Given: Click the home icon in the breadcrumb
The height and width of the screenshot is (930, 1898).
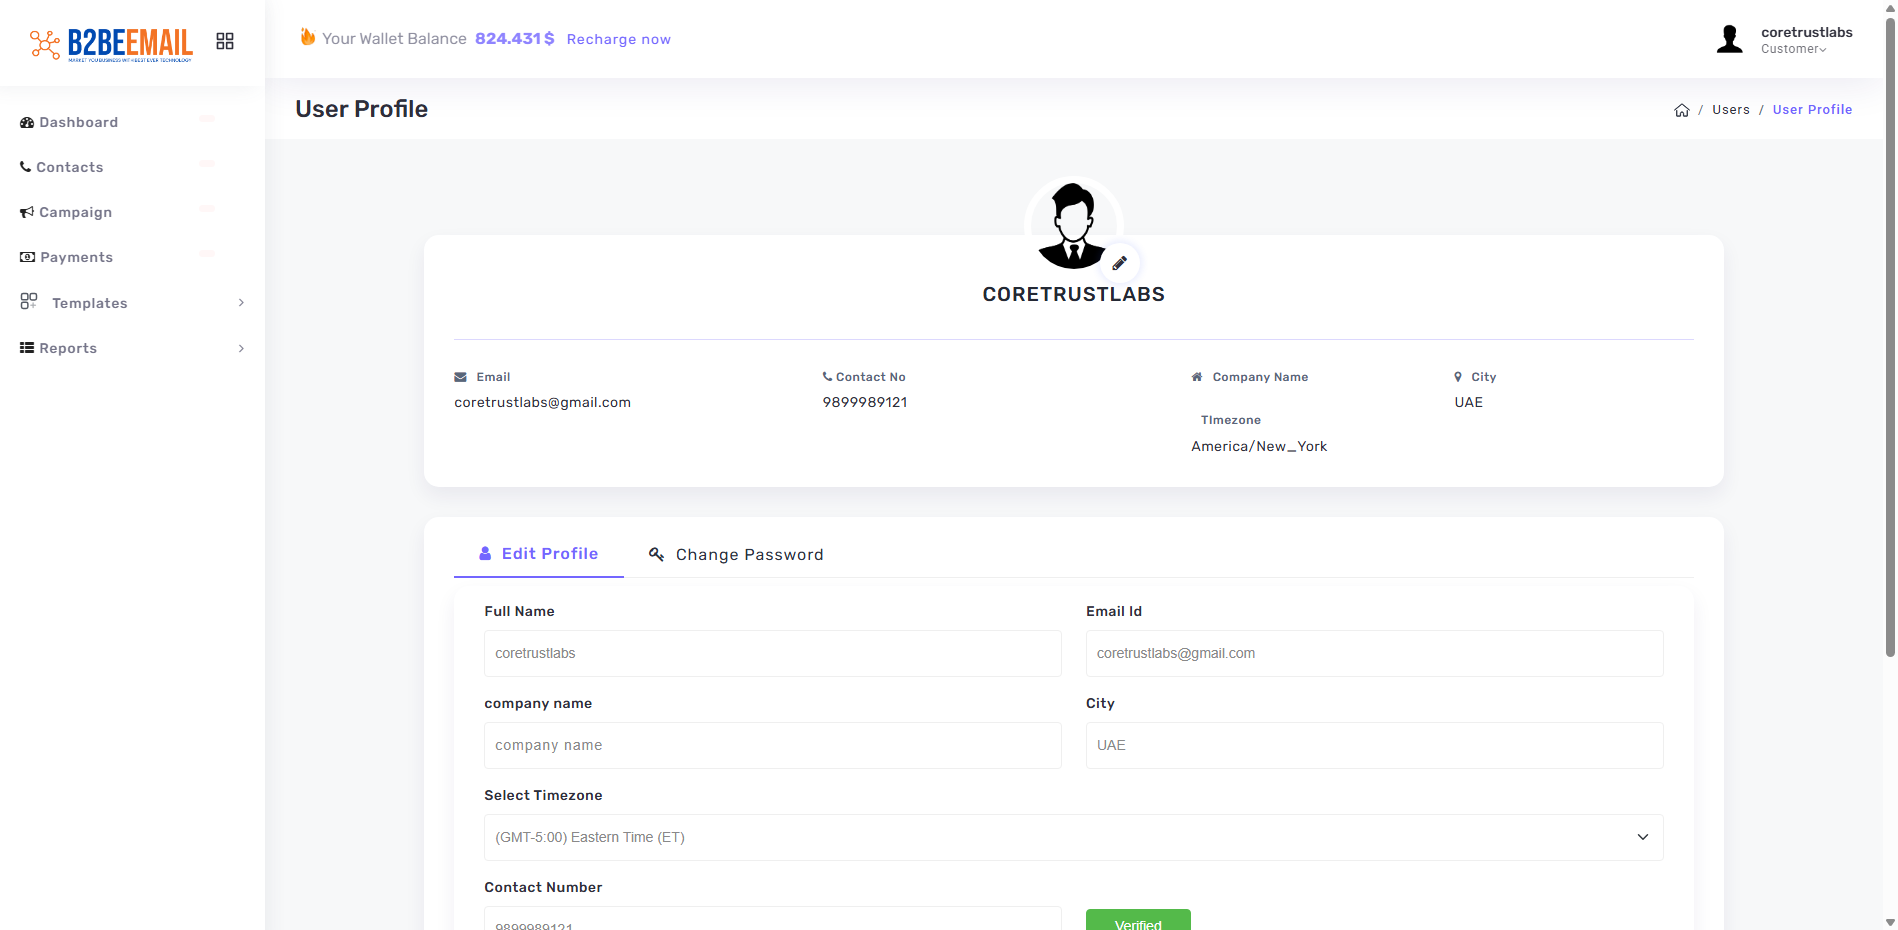Looking at the screenshot, I should (1681, 110).
